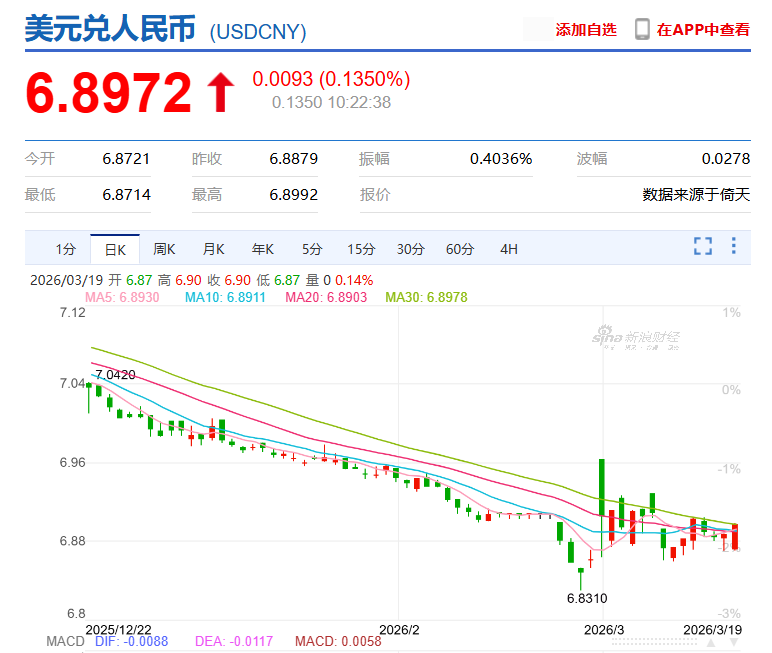
Task: Switch to 月K monthly chart
Action: [x=213, y=249]
